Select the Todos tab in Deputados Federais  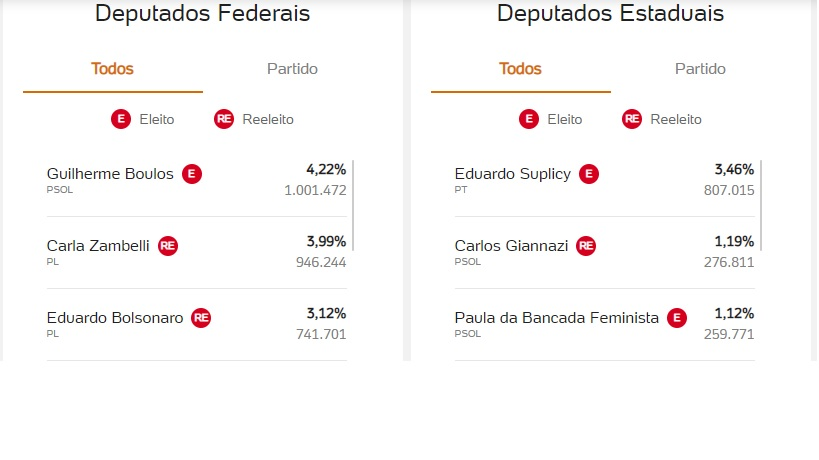tap(112, 69)
